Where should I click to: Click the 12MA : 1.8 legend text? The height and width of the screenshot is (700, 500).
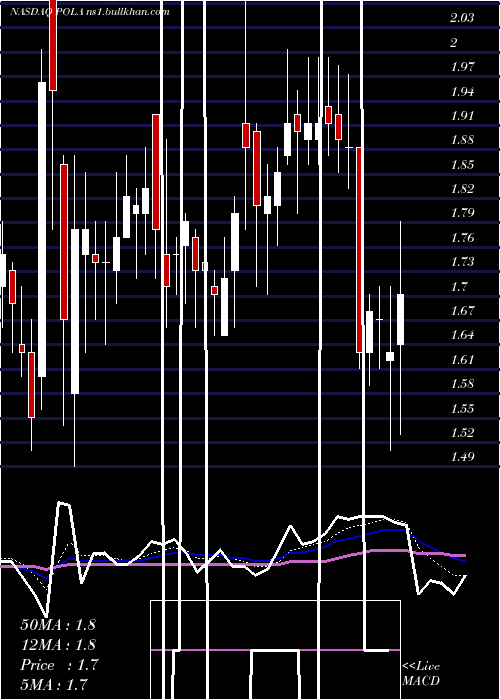tap(58, 645)
